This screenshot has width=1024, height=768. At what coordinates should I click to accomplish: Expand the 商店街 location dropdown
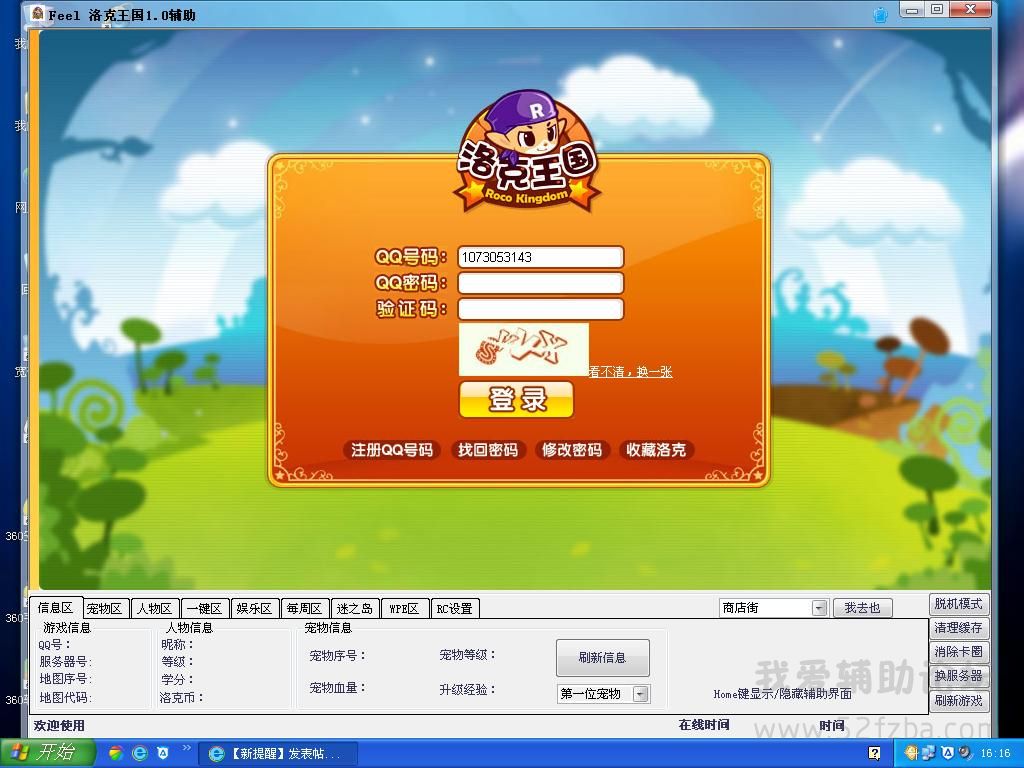point(819,608)
